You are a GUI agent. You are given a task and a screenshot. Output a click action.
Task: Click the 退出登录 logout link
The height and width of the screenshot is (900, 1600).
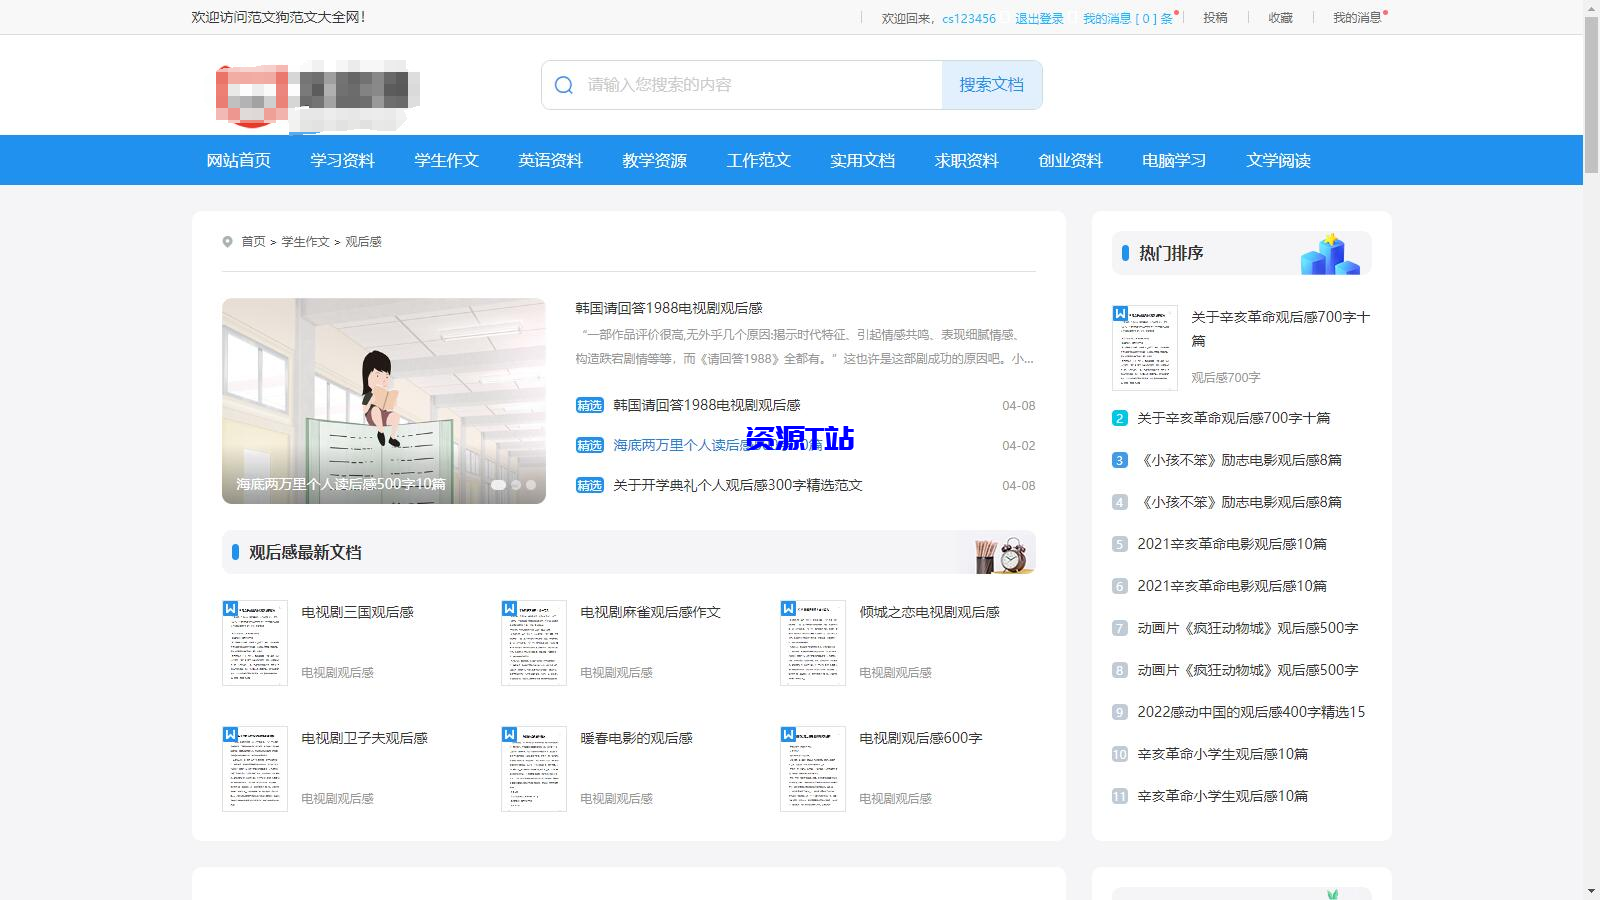1038,17
